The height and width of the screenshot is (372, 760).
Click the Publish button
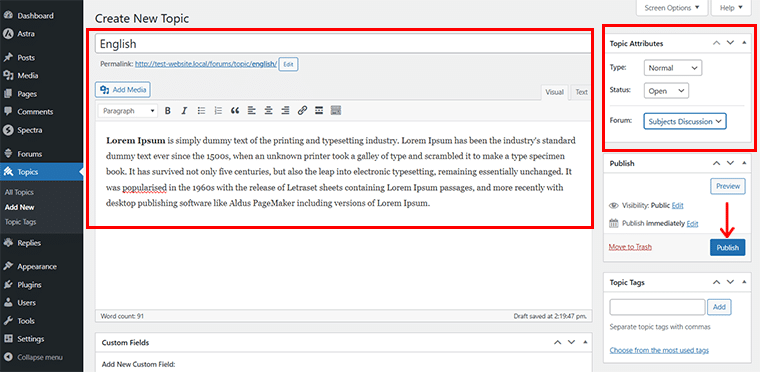tap(728, 247)
